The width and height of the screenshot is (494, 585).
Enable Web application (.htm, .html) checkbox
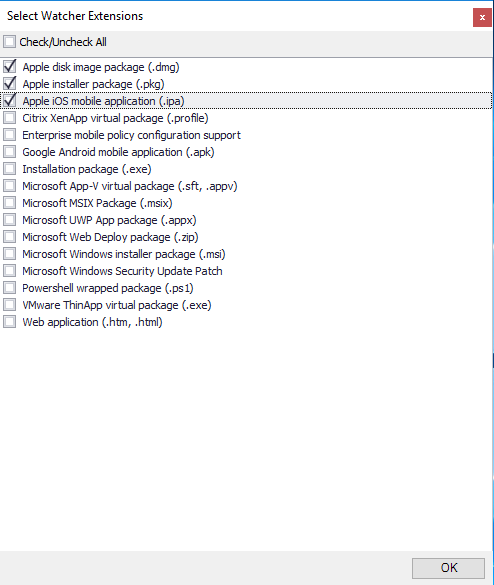(x=9, y=322)
